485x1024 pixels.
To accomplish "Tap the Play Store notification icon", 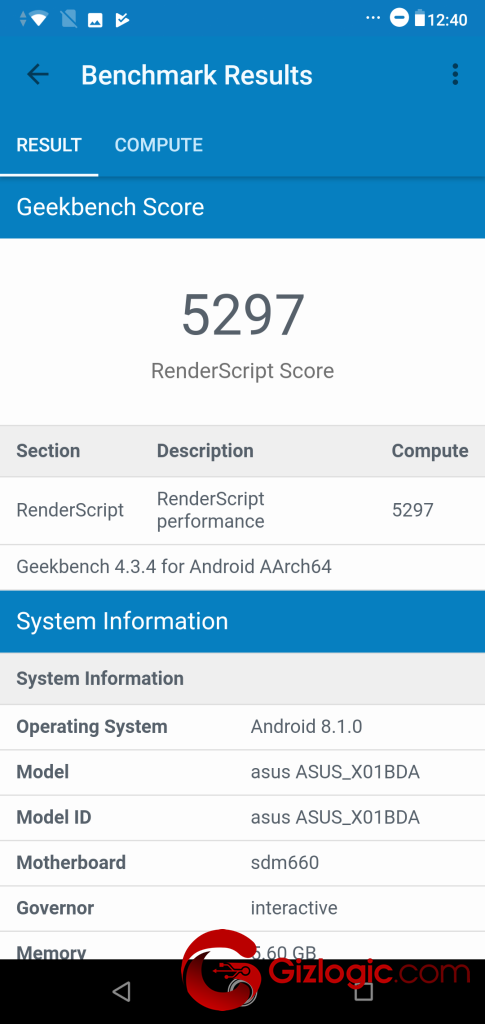I will pos(121,20).
